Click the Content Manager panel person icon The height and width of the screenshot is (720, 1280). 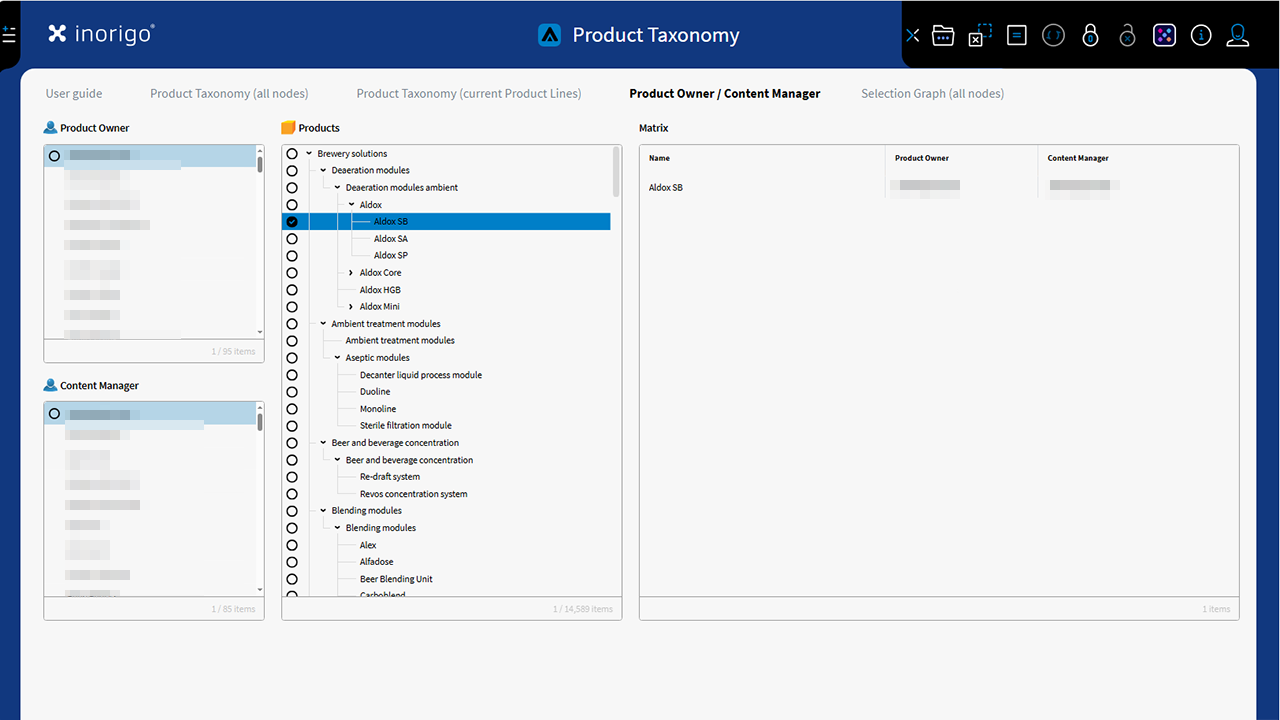tap(50, 385)
